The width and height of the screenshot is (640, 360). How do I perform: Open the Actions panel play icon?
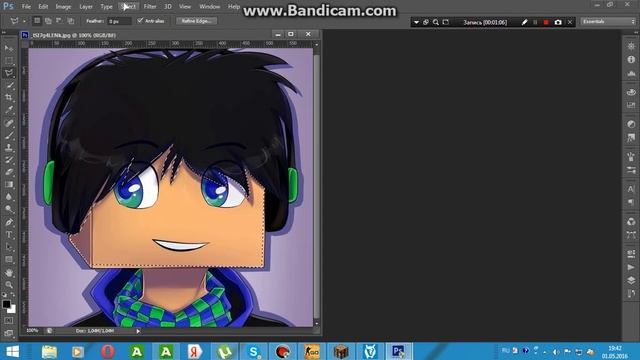click(x=631, y=267)
